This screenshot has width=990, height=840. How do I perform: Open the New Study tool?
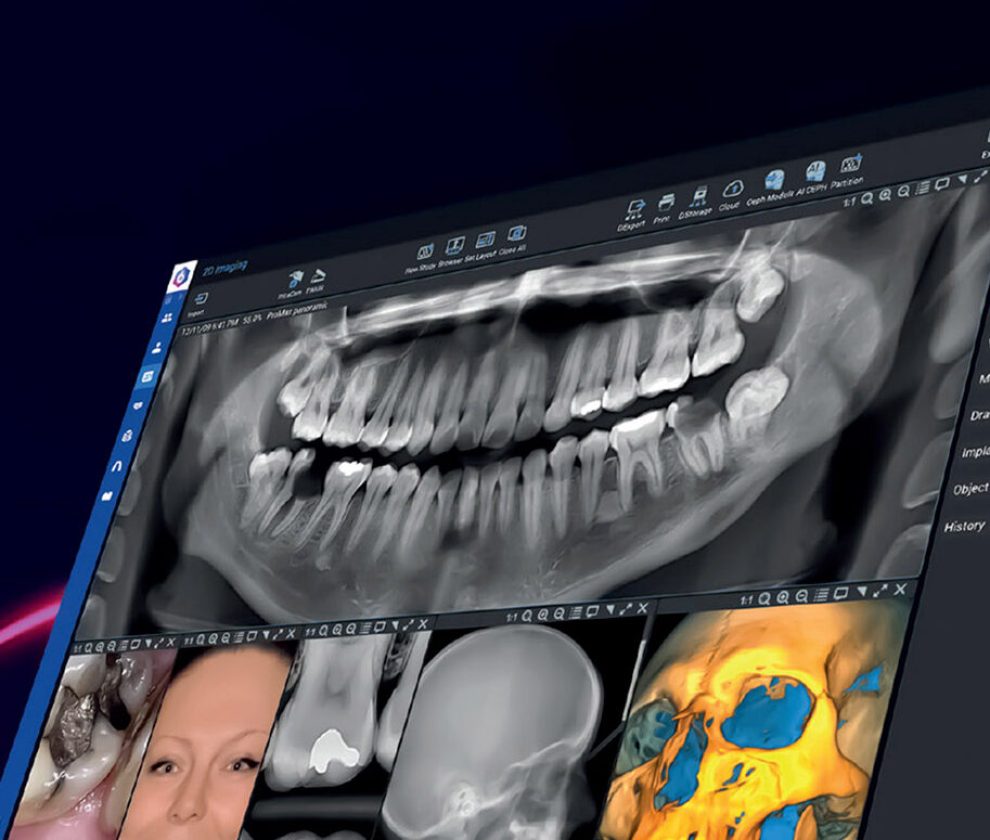pyautogui.click(x=424, y=251)
